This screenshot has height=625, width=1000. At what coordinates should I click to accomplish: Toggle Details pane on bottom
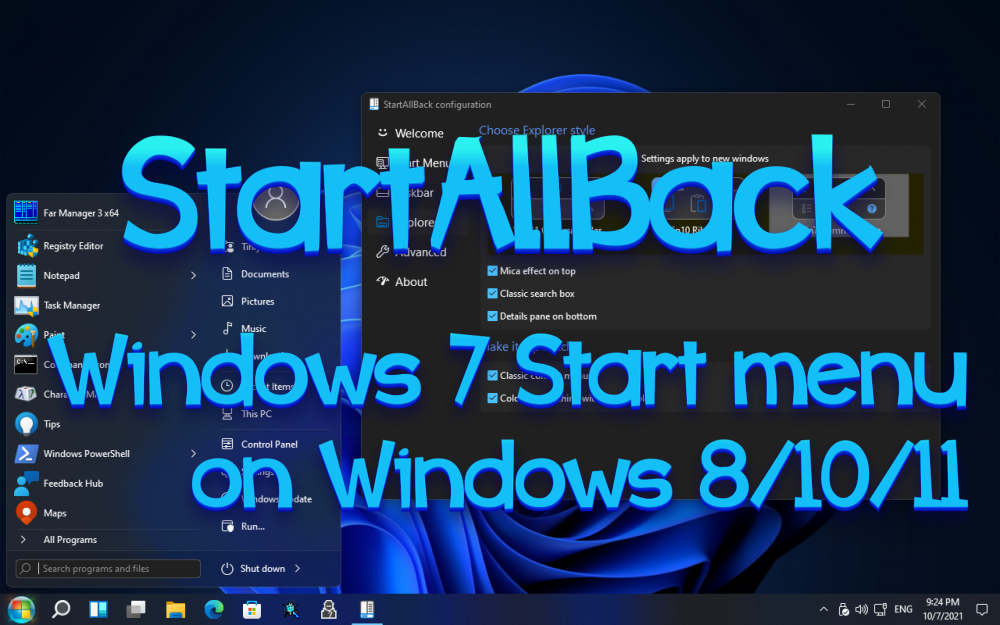coord(493,317)
